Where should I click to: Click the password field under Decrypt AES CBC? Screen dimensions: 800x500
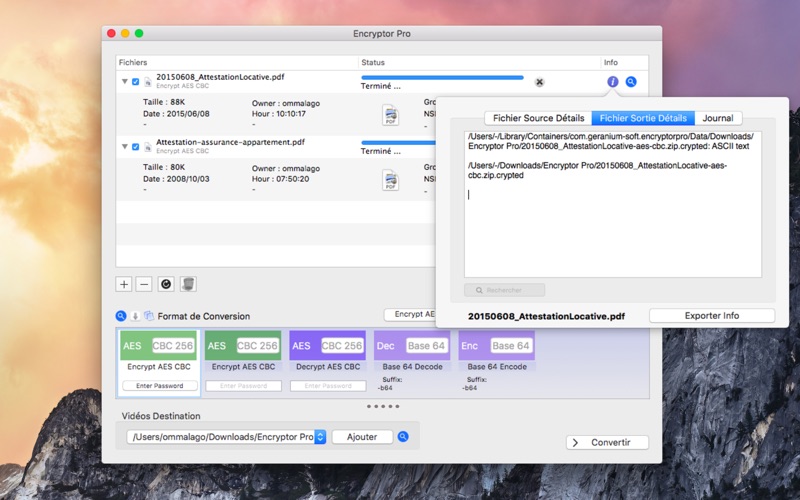[x=328, y=386]
